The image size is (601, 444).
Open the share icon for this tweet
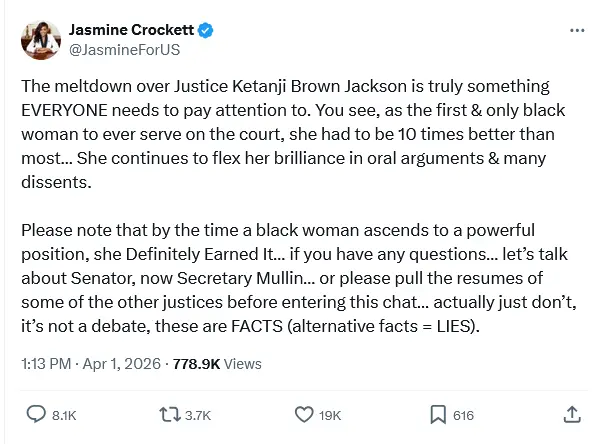coord(572,413)
